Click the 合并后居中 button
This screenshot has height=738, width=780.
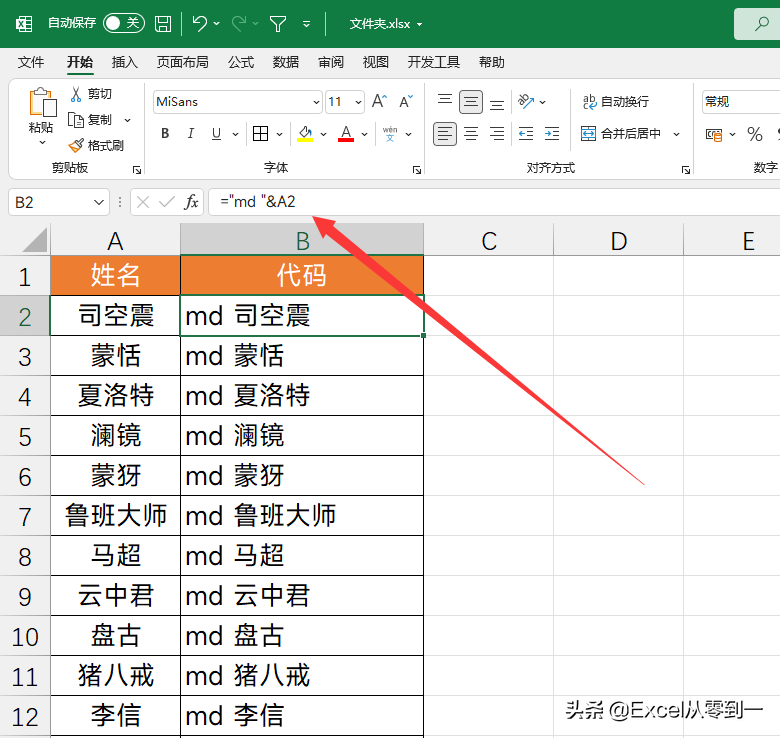click(x=621, y=133)
